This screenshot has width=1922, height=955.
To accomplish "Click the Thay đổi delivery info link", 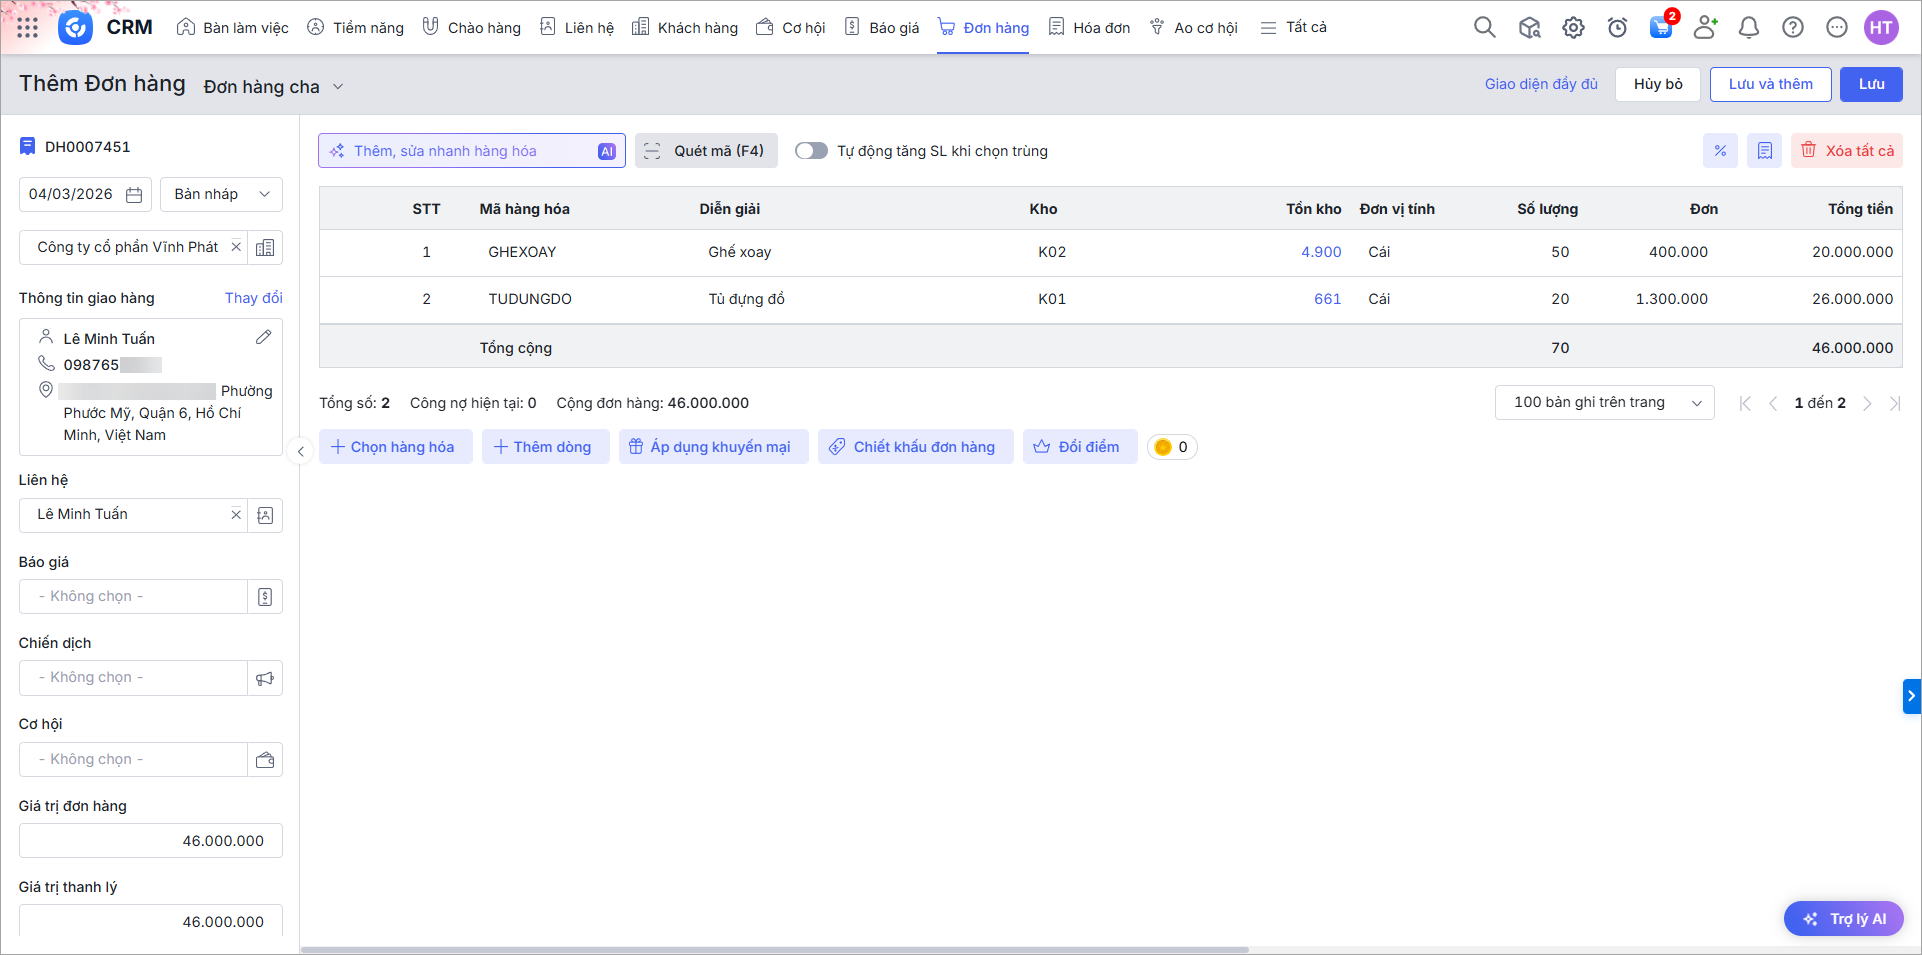I will 253,298.
